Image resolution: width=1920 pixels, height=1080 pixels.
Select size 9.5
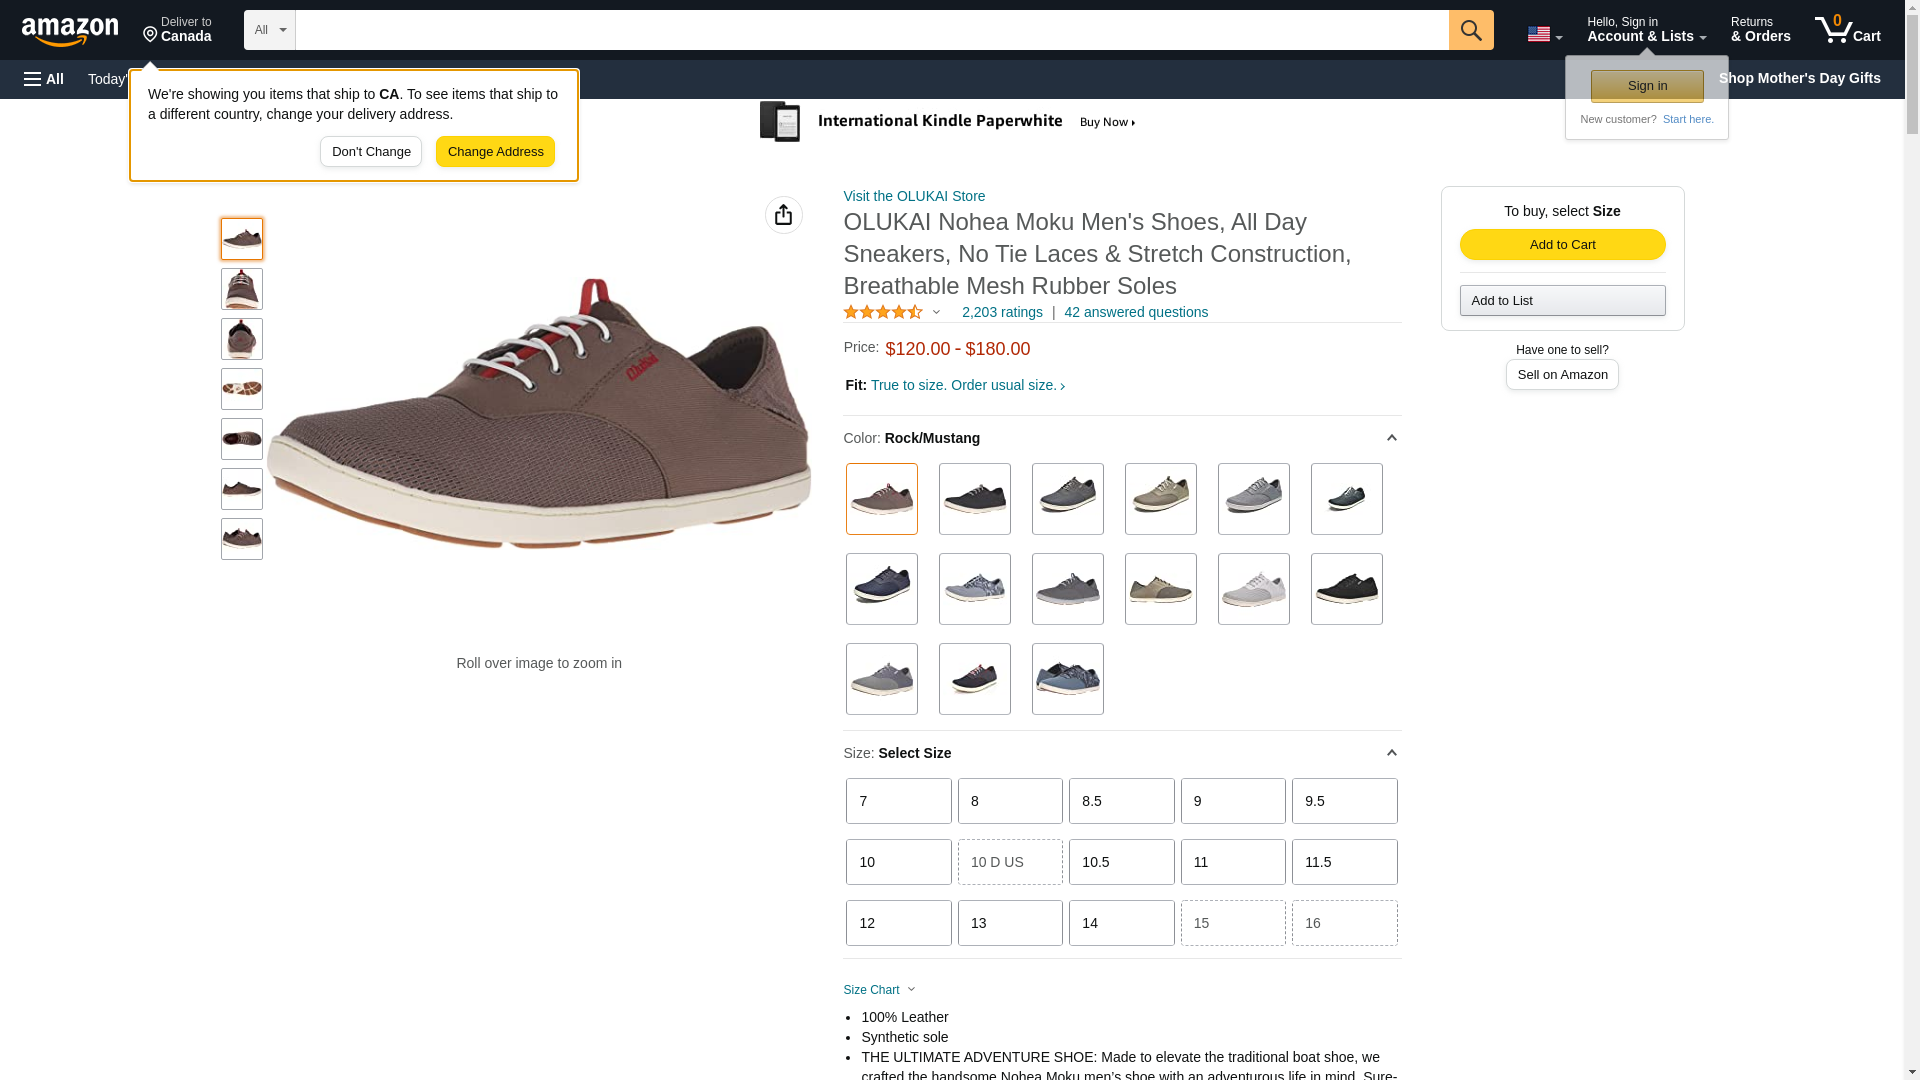pyautogui.click(x=1343, y=801)
